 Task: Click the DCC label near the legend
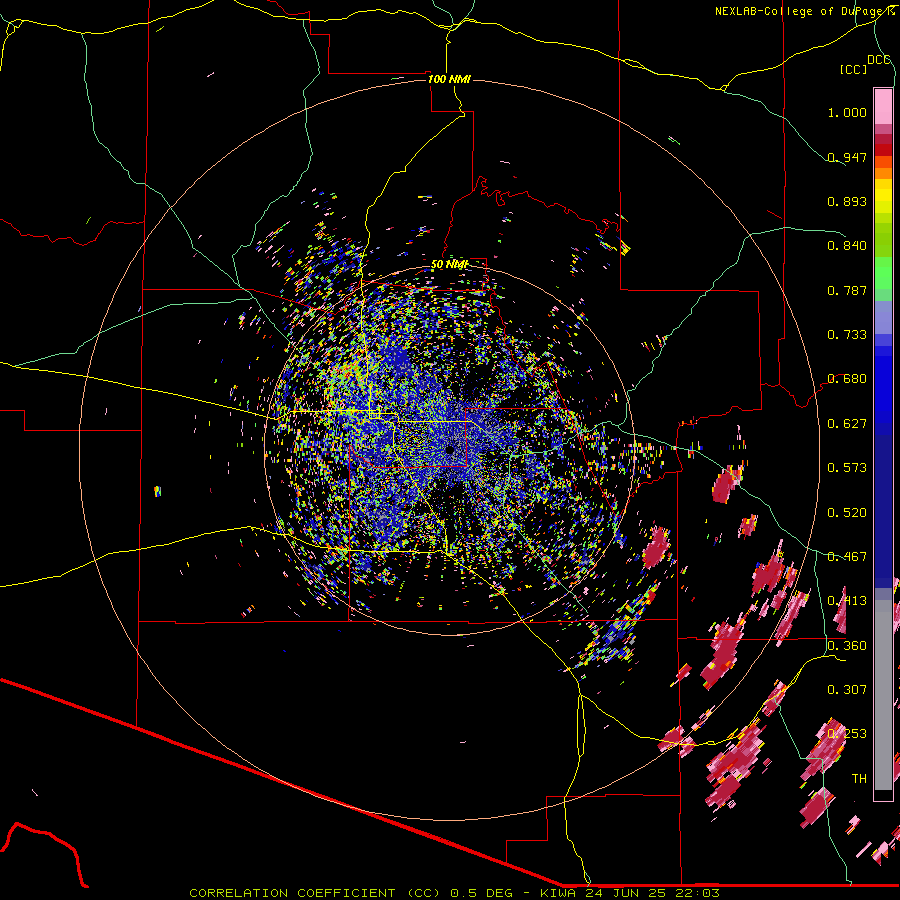coord(879,60)
